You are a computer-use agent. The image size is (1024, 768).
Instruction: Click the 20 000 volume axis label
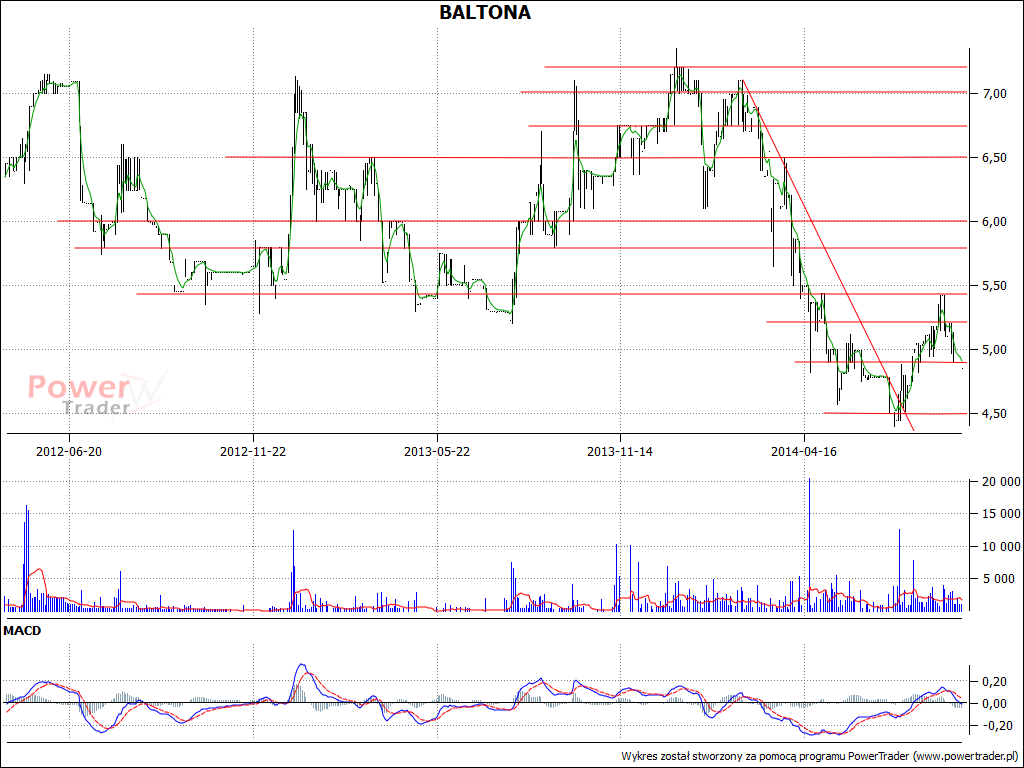(x=999, y=483)
